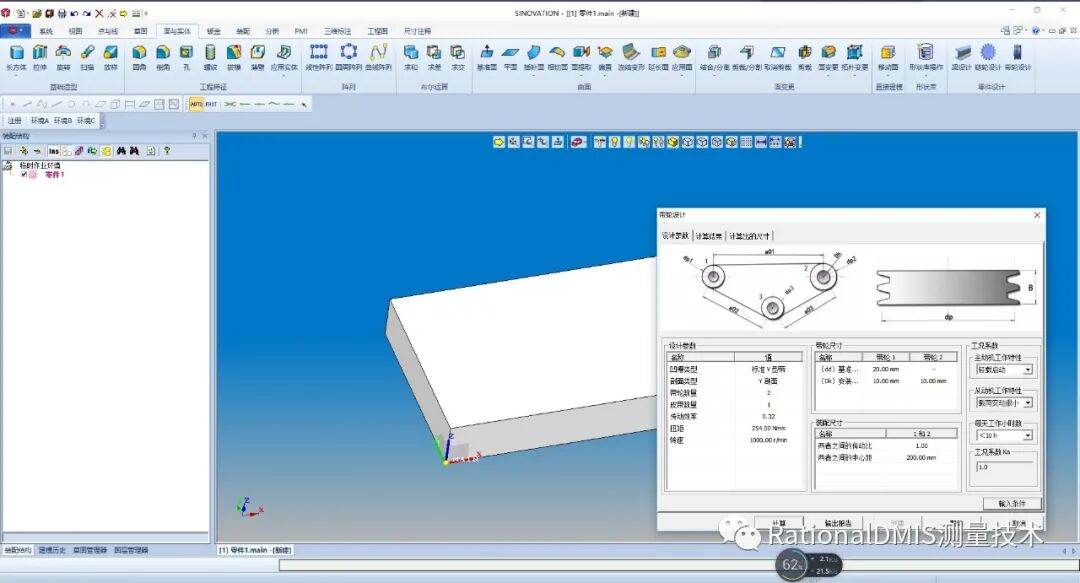Click the 偏置 offset surface tool
The width and height of the screenshot is (1080, 583).
pos(605,57)
